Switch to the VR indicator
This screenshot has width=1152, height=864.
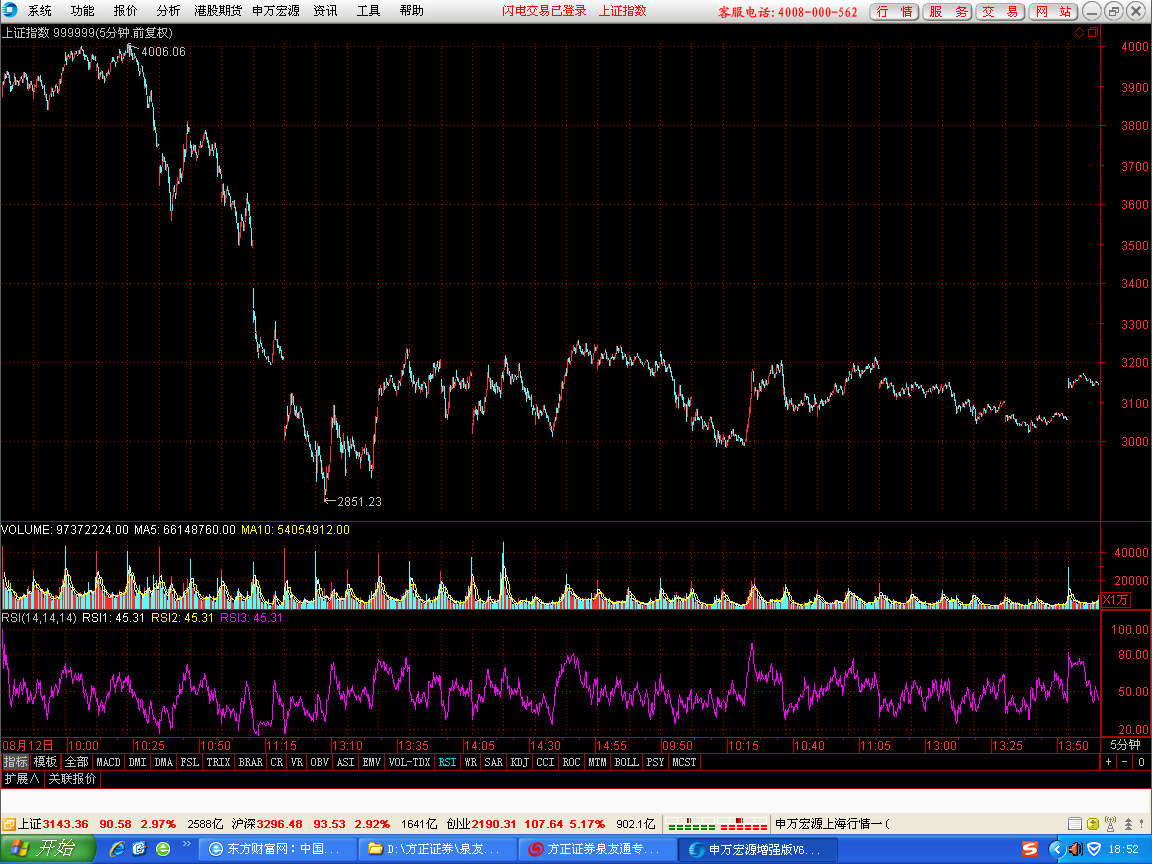(x=297, y=762)
